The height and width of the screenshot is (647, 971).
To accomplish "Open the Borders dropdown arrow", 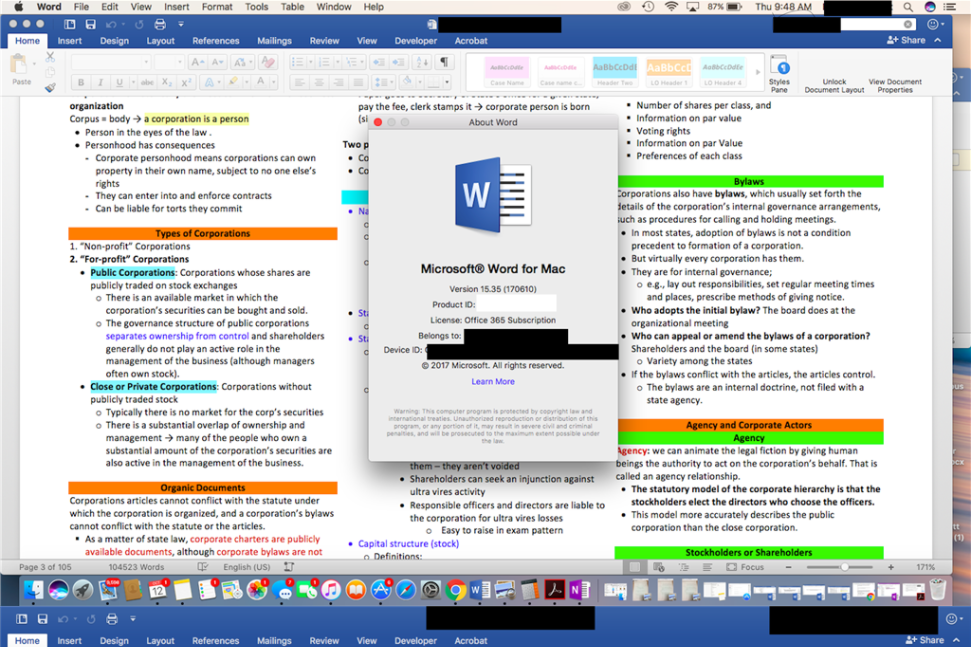I will click(x=446, y=82).
